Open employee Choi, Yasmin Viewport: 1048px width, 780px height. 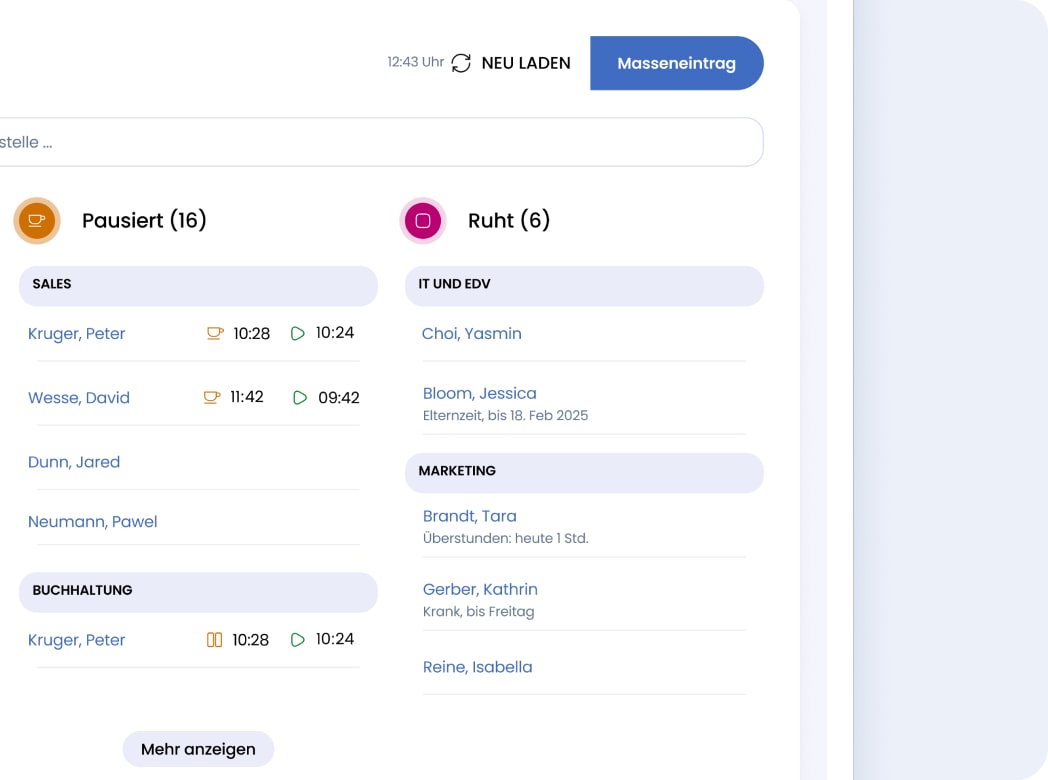[x=472, y=334]
